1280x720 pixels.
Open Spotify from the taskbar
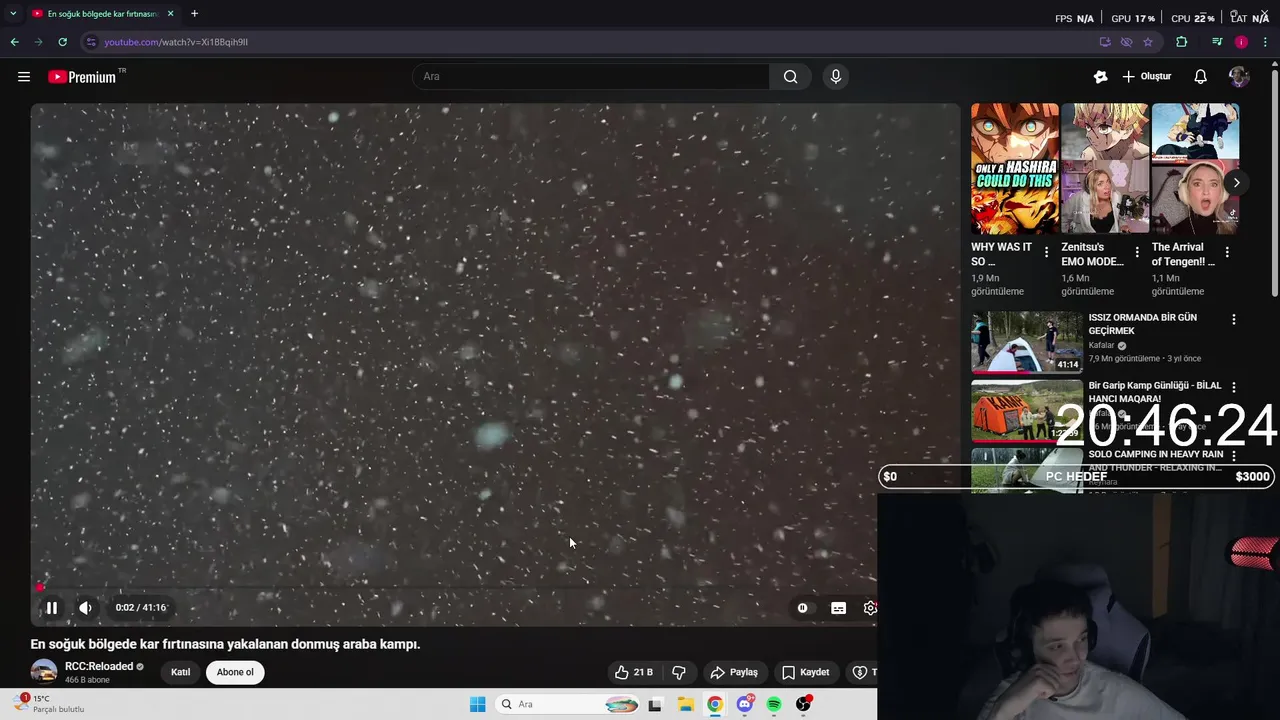pyautogui.click(x=774, y=705)
